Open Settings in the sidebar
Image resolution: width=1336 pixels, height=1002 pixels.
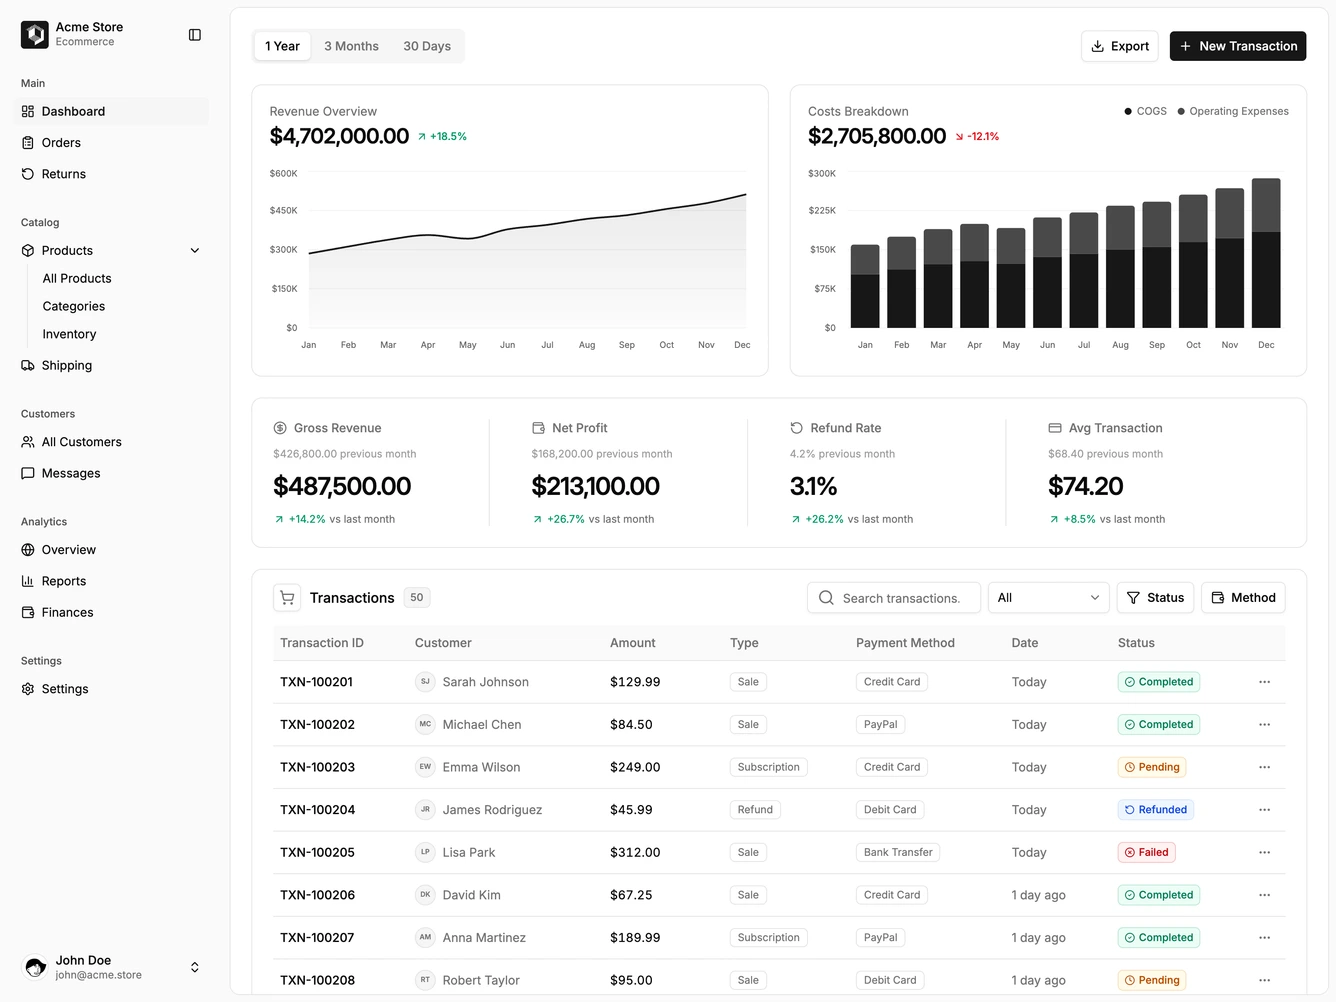(x=111, y=689)
